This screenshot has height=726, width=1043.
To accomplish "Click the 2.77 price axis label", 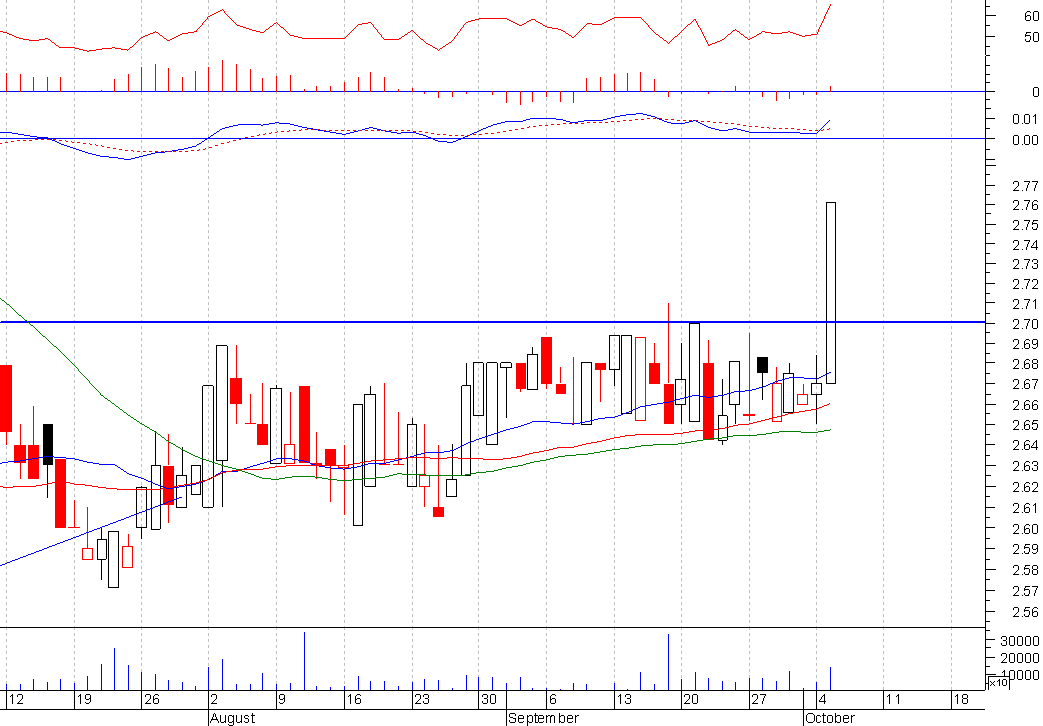I will point(1025,186).
